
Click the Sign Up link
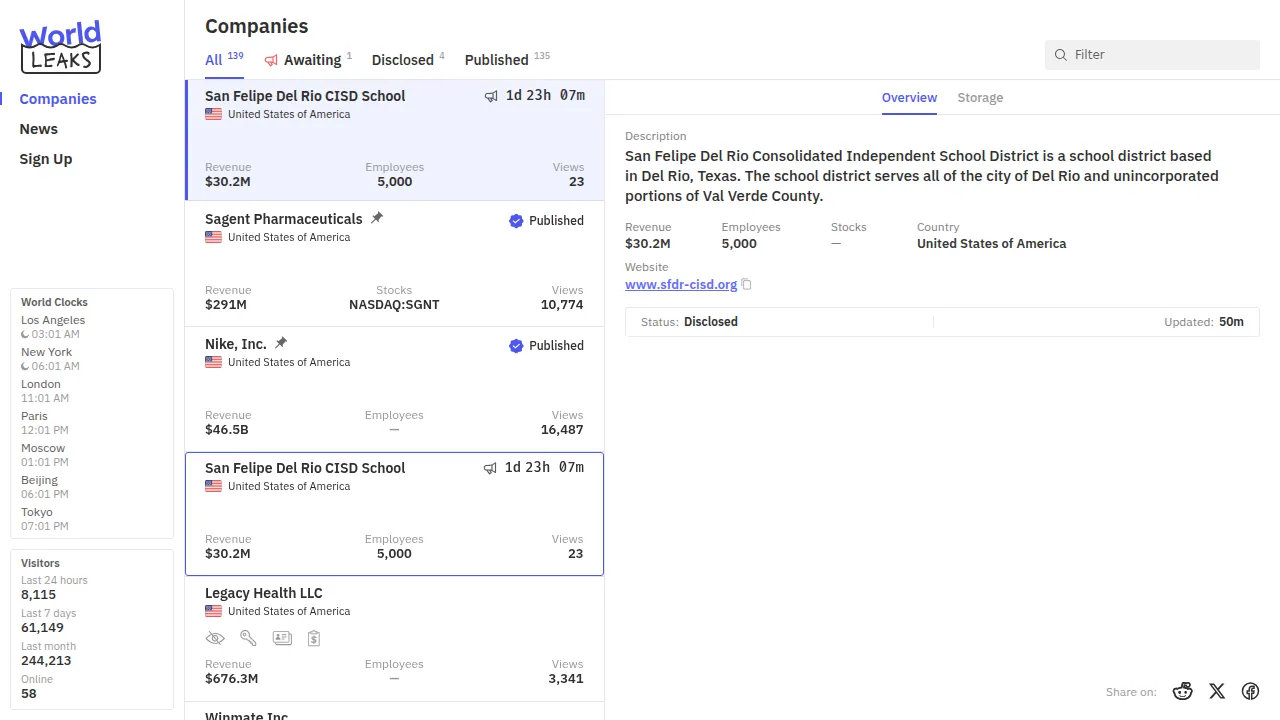tap(46, 159)
